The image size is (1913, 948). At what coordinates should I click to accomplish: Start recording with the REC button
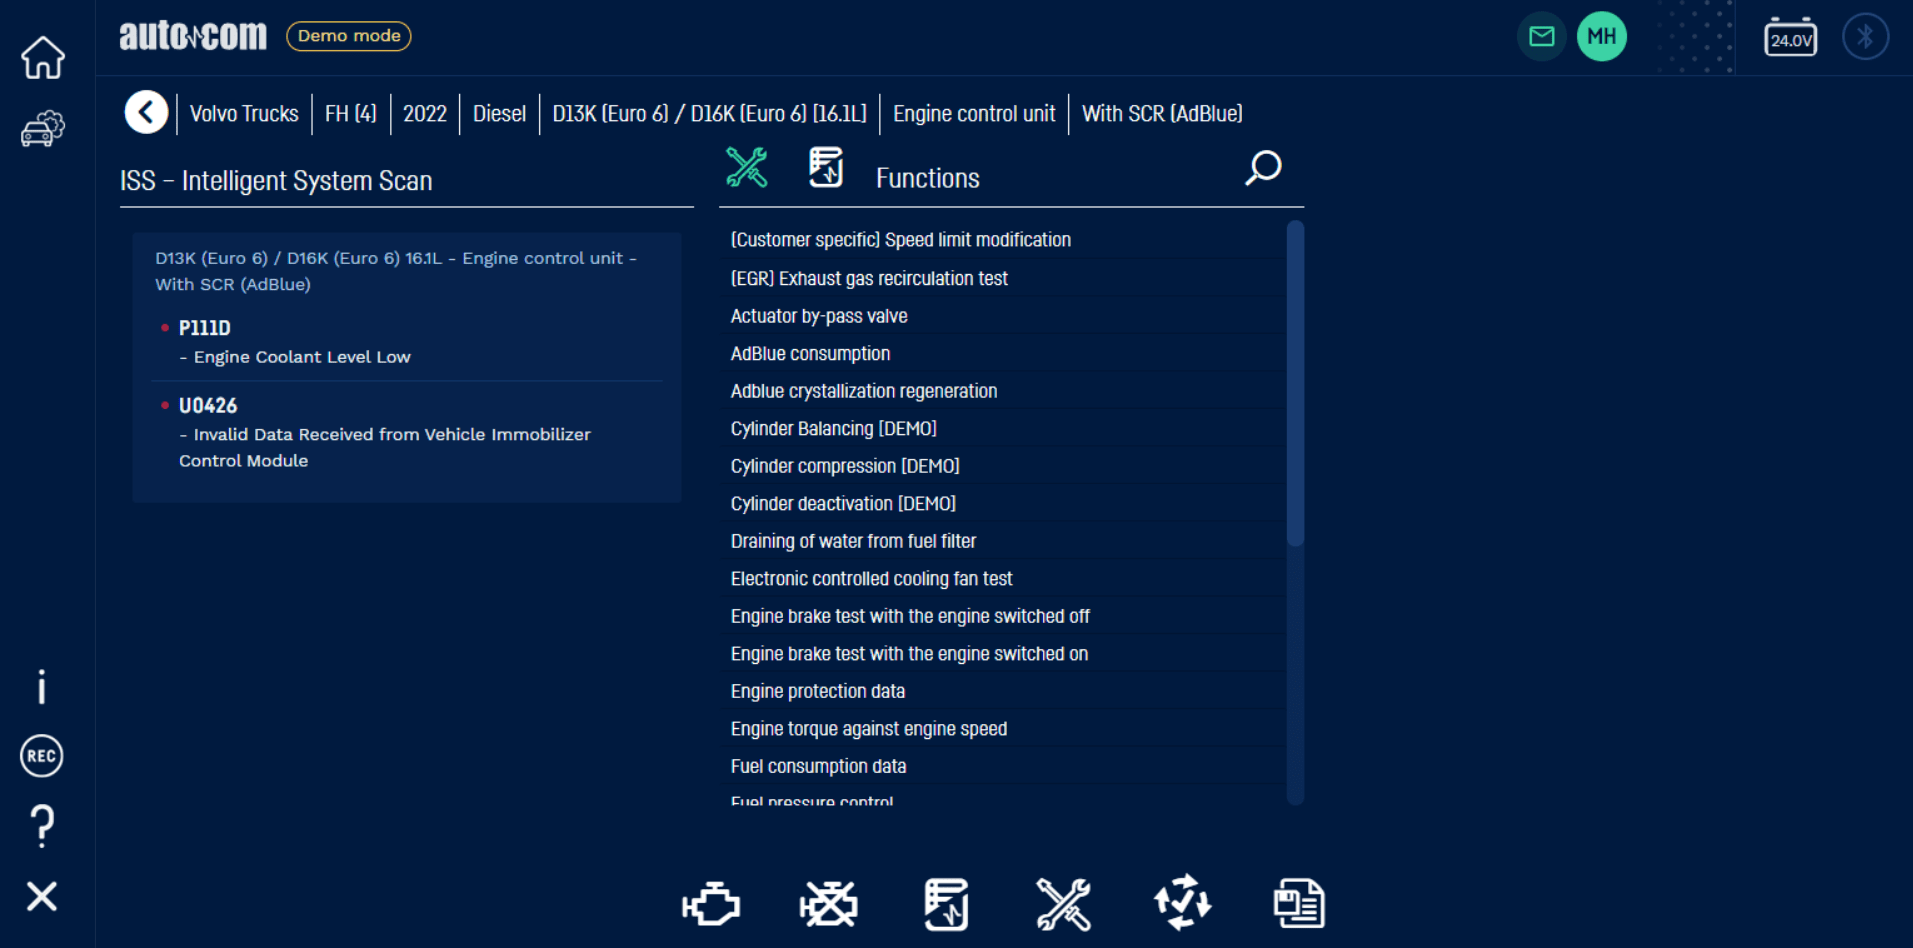coord(42,756)
